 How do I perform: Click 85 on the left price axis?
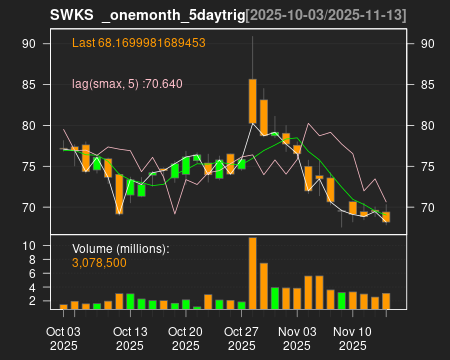click(29, 85)
